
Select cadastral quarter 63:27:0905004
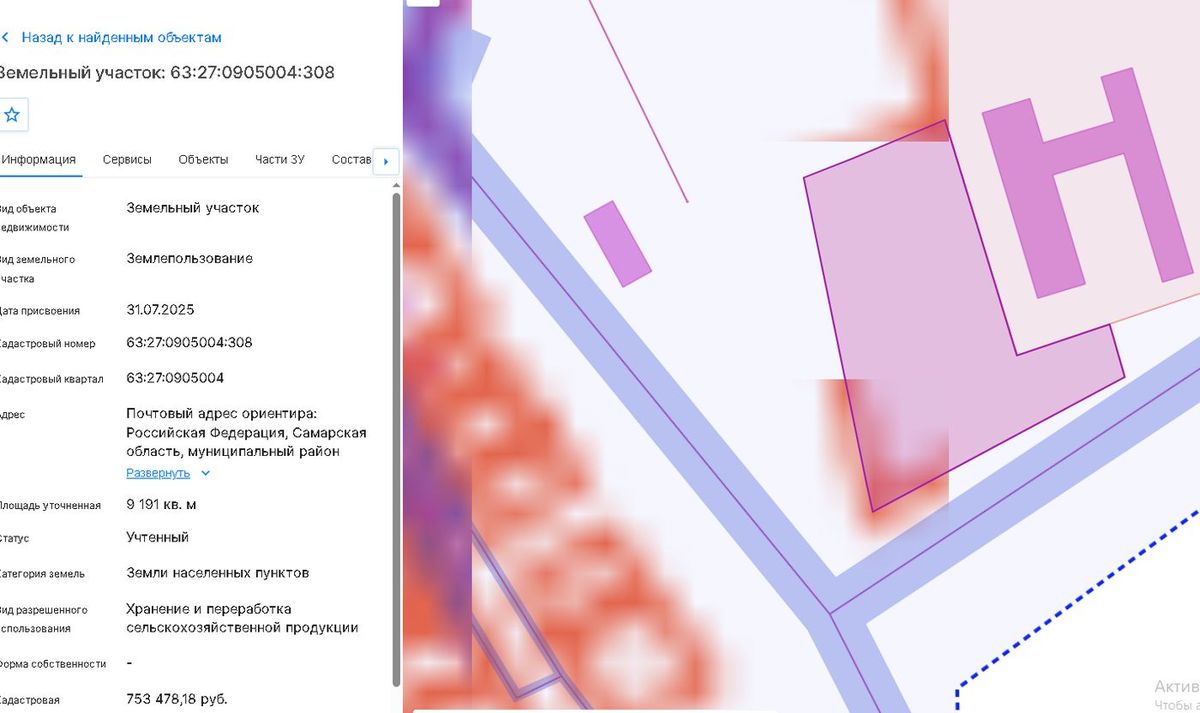(175, 378)
